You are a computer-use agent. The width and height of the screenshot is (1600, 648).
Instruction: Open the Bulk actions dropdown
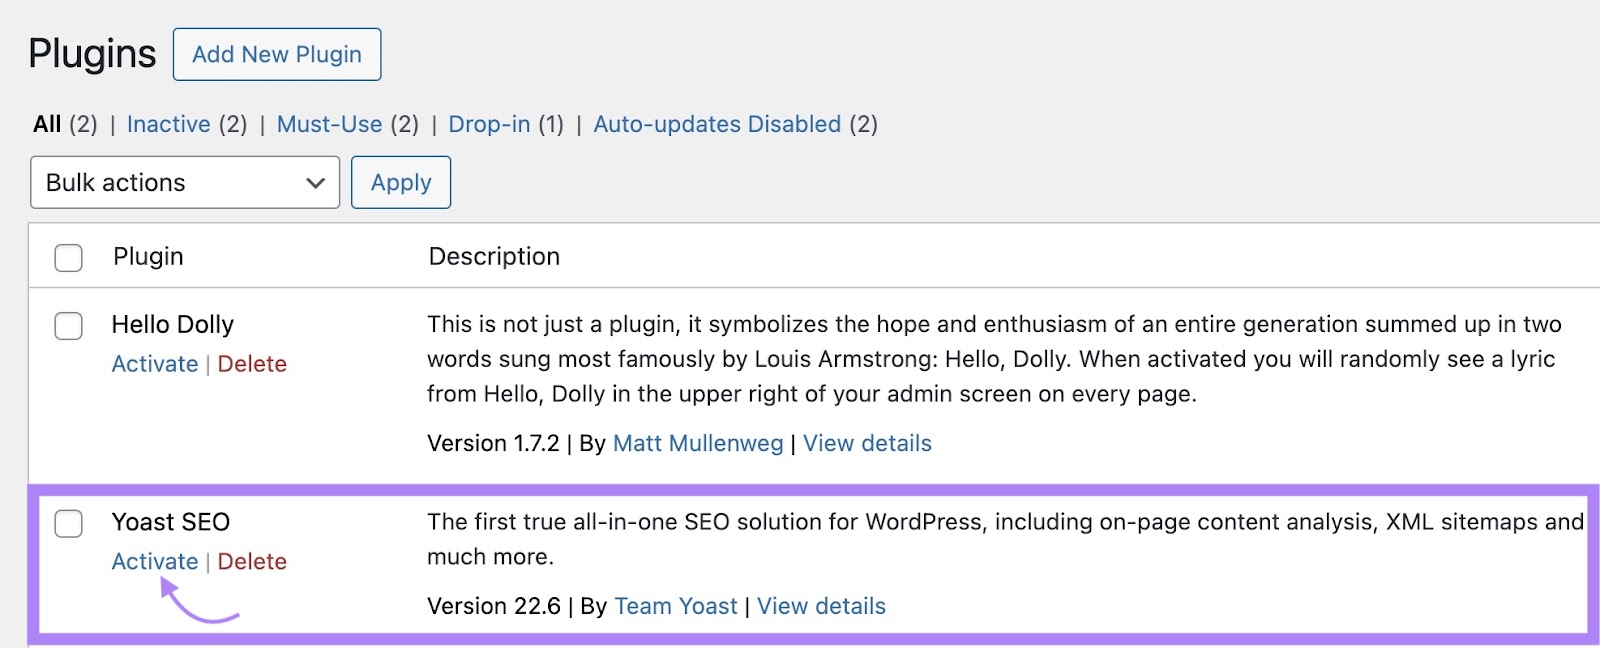pyautogui.click(x=185, y=182)
